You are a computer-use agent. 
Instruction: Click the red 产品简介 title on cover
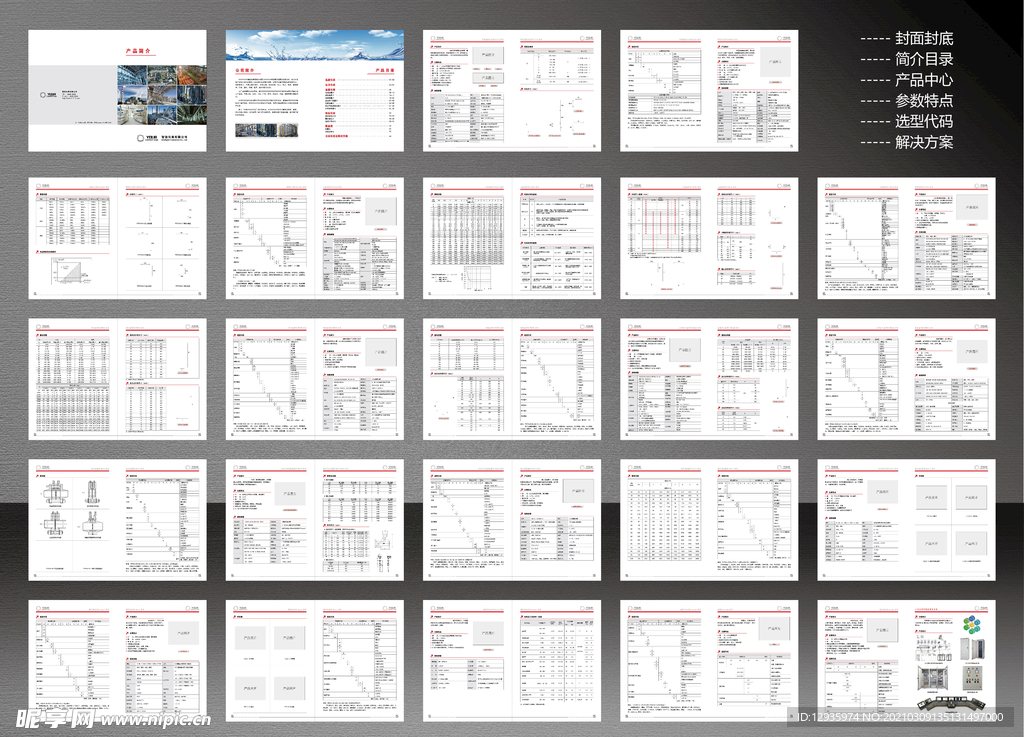tap(138, 50)
